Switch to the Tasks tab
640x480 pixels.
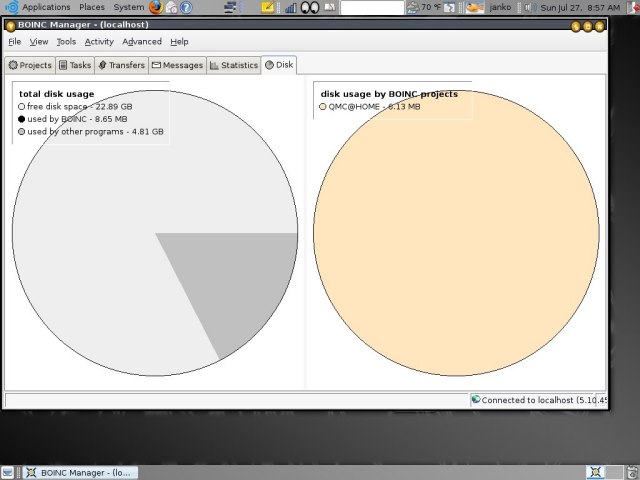(75, 65)
